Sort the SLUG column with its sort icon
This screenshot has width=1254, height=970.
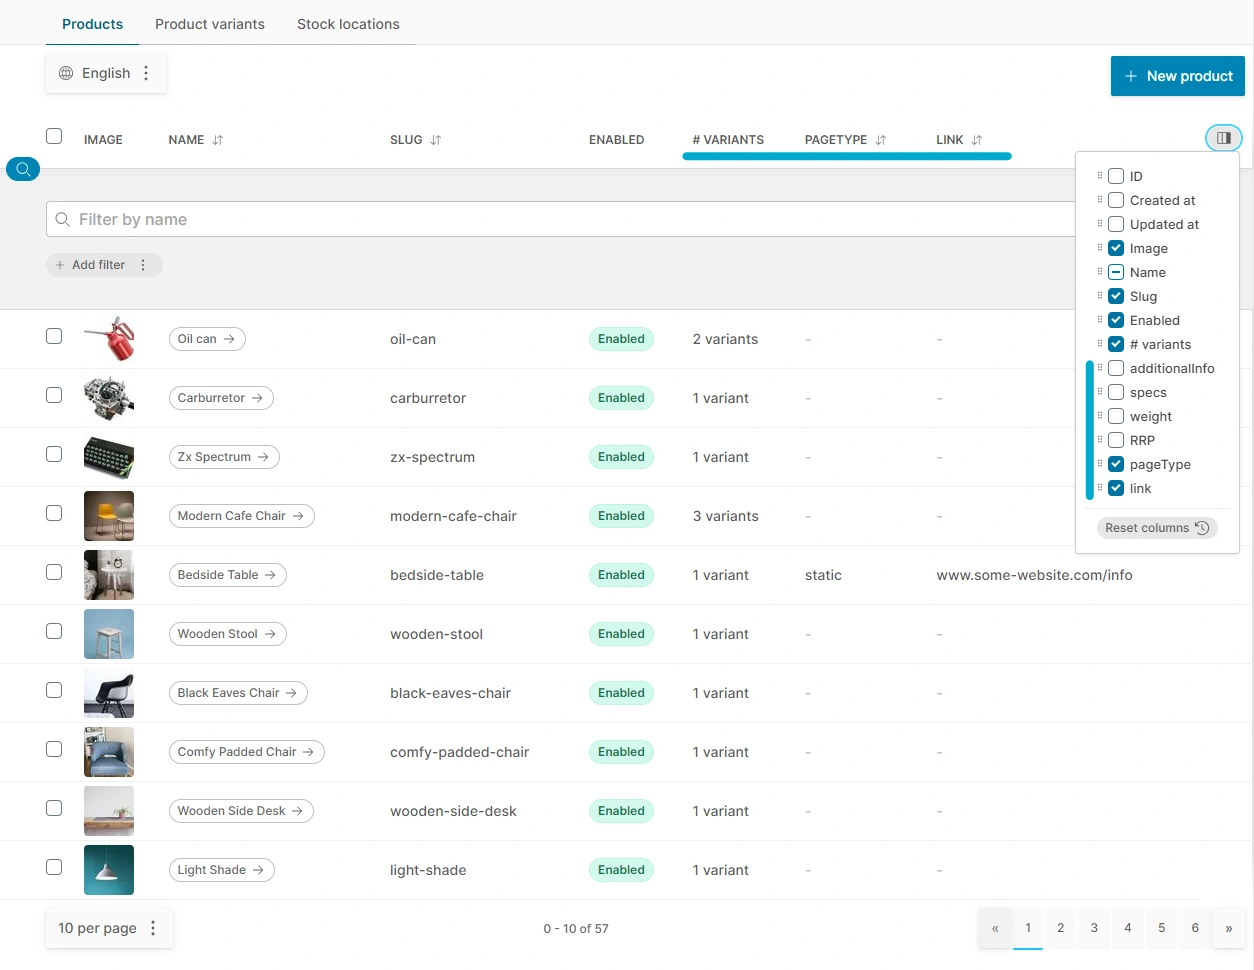coord(436,140)
